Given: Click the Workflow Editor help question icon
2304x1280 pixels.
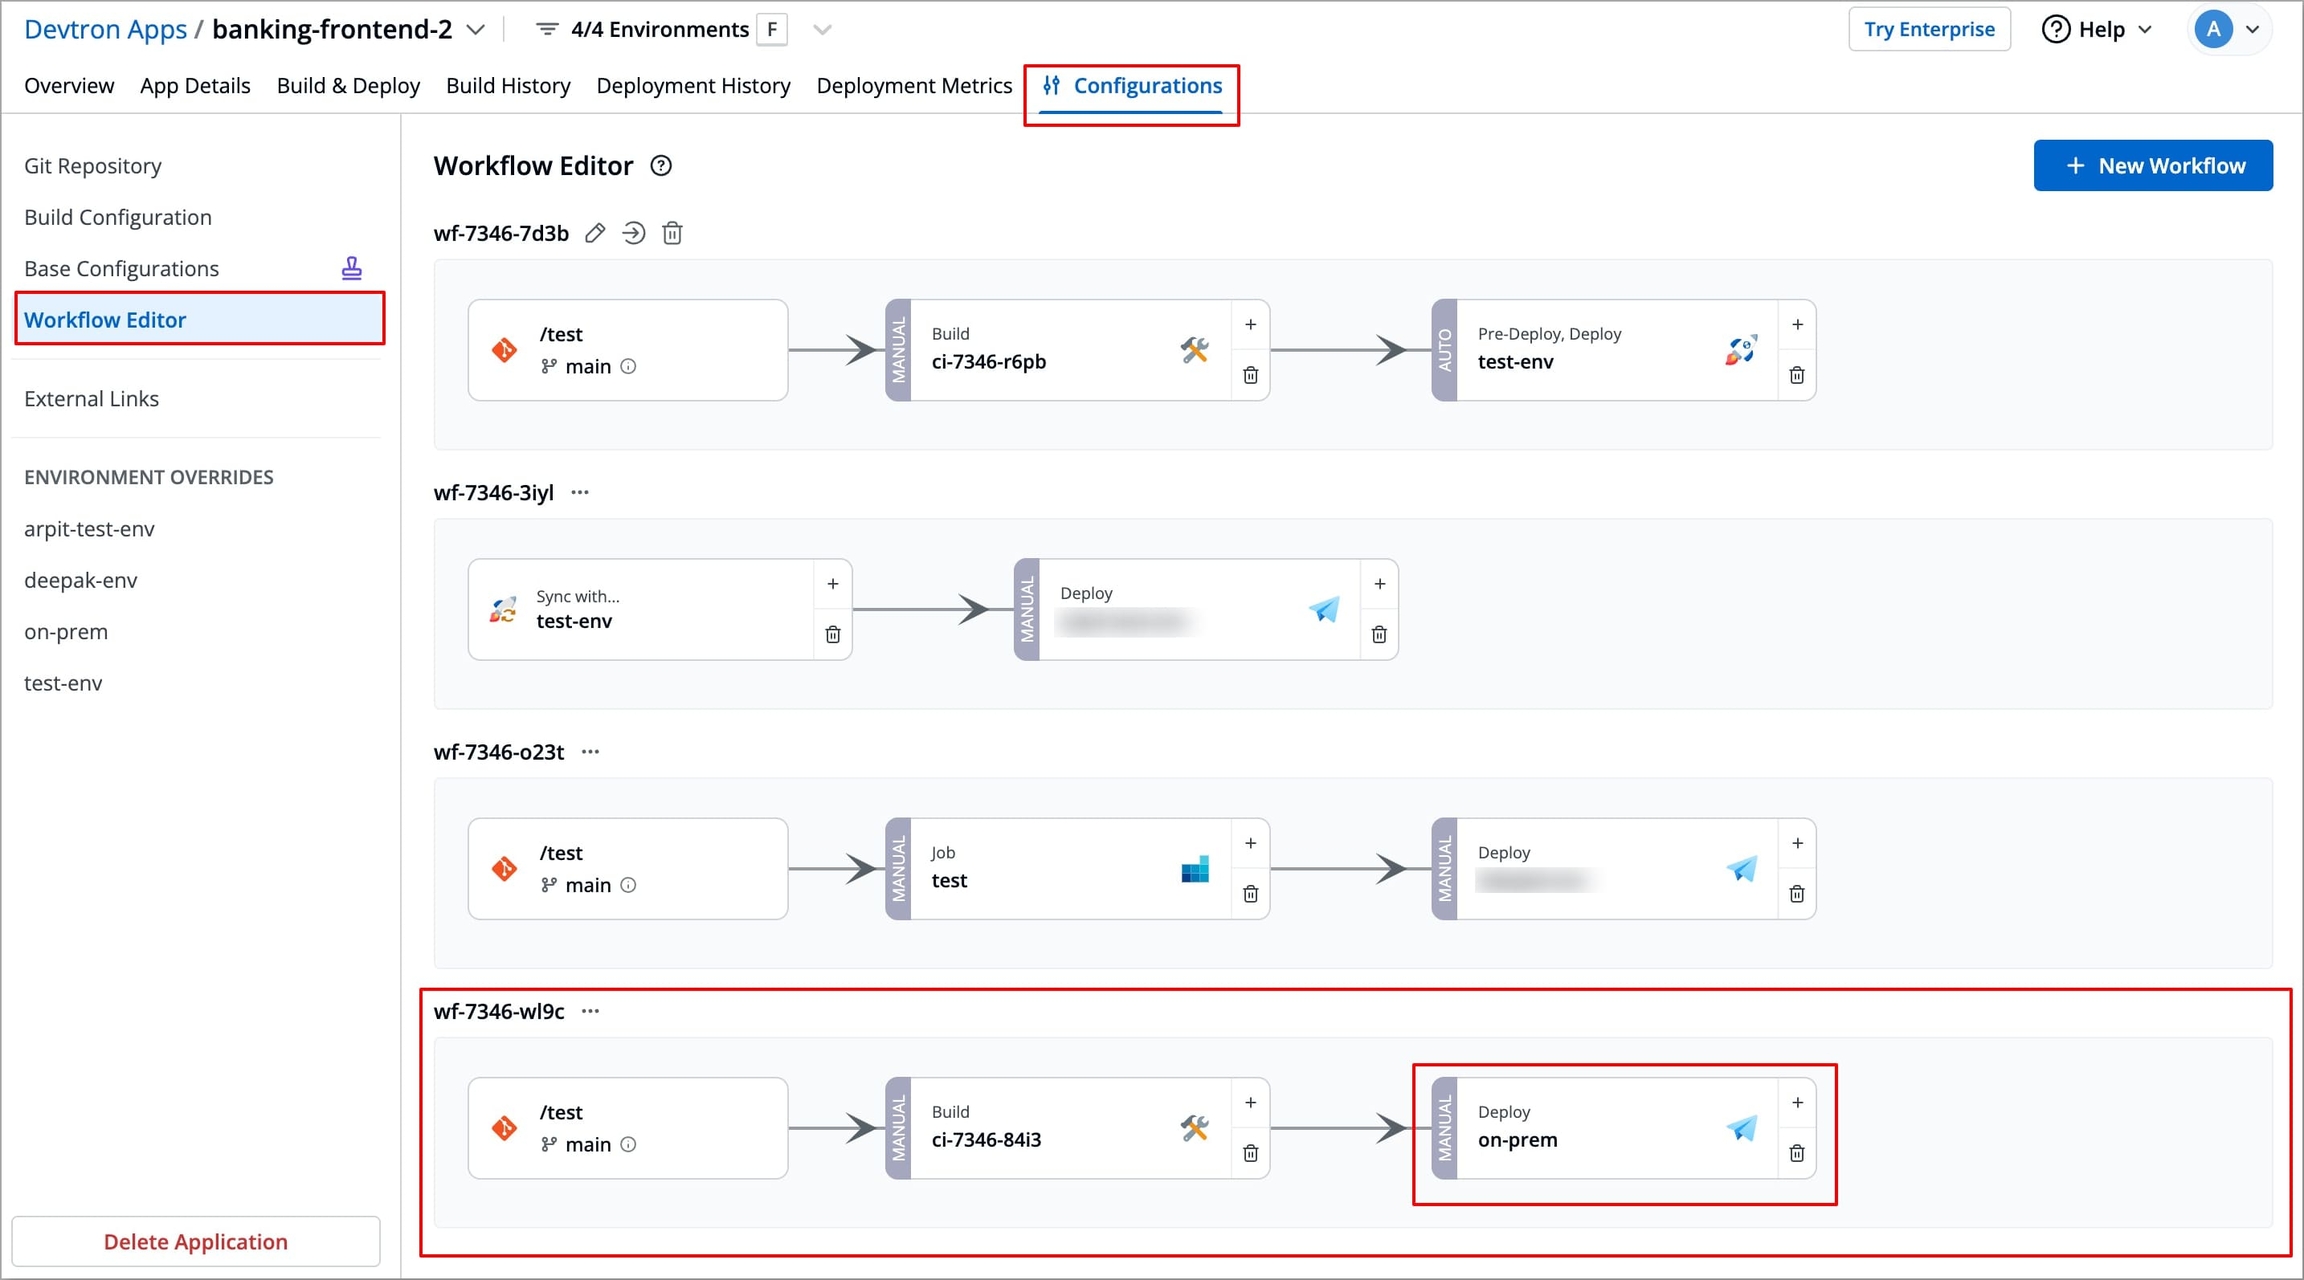Looking at the screenshot, I should click(661, 166).
